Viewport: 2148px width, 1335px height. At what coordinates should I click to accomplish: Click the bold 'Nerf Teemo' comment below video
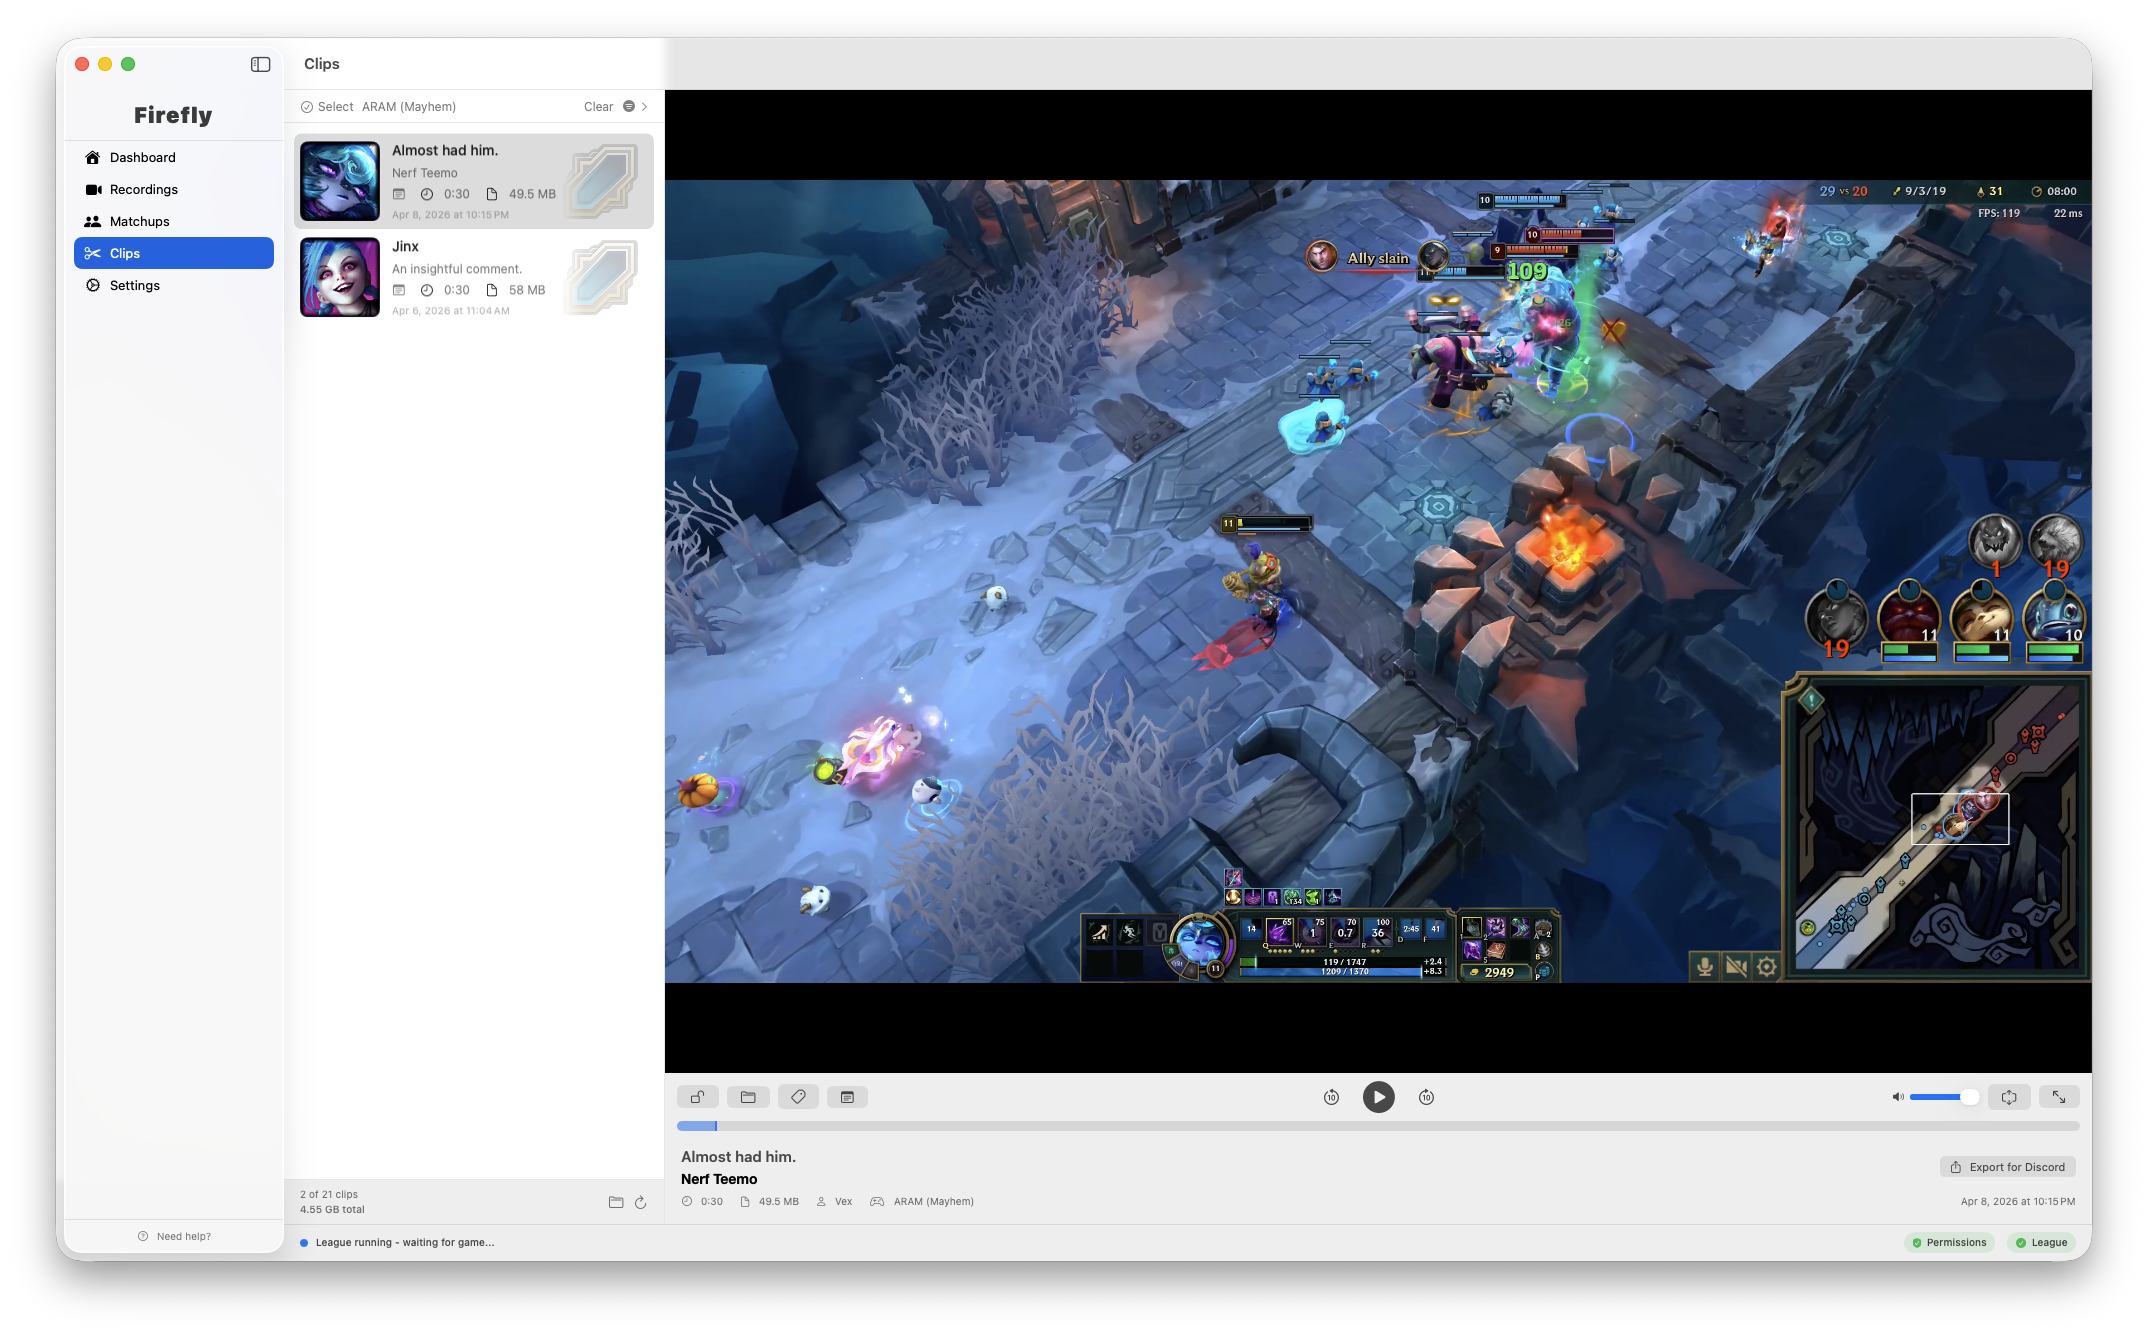(719, 1179)
